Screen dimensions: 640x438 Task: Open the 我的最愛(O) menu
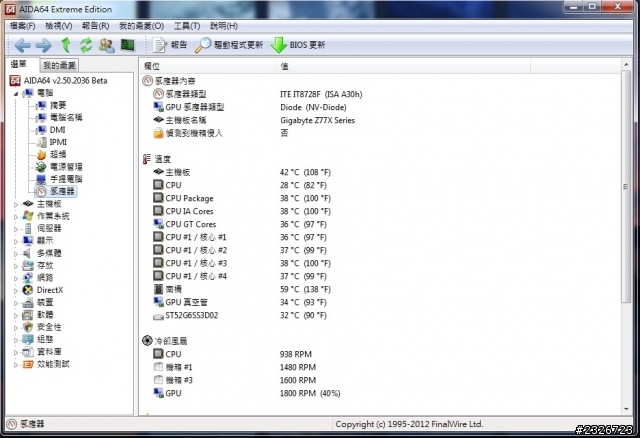click(142, 26)
